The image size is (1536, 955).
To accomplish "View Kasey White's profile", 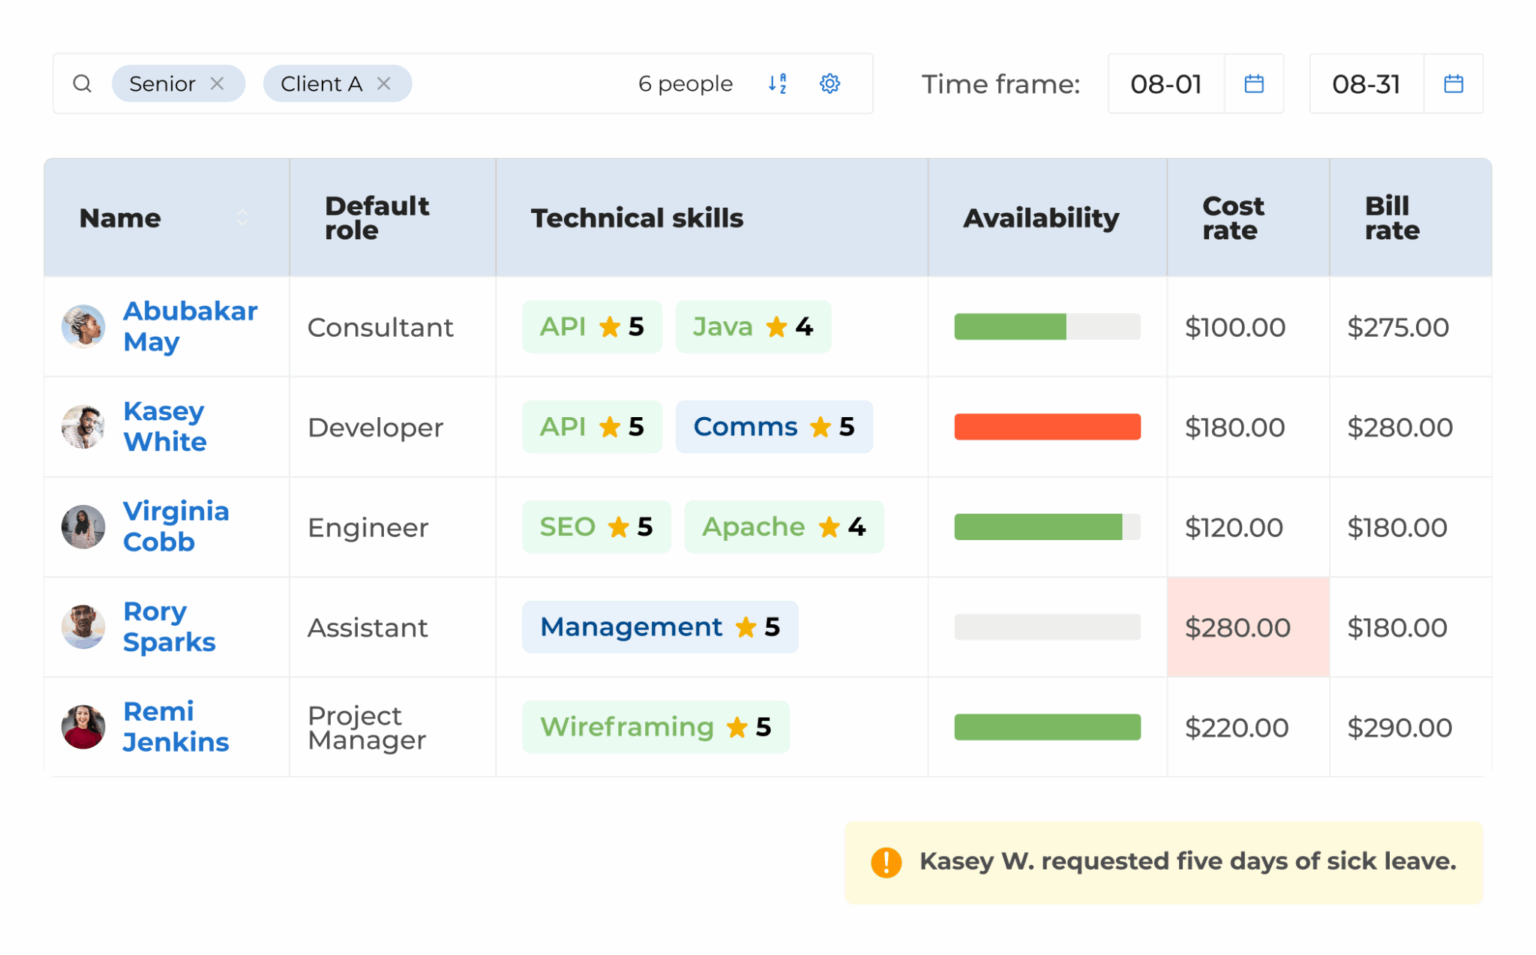I will [163, 427].
